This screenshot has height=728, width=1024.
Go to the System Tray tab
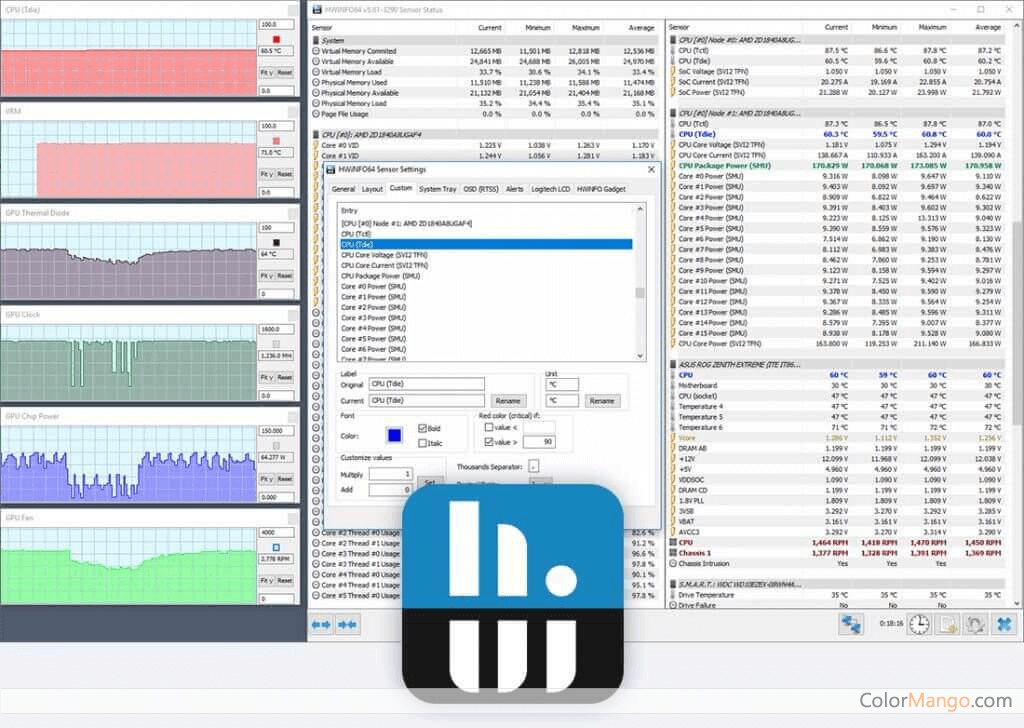point(438,189)
